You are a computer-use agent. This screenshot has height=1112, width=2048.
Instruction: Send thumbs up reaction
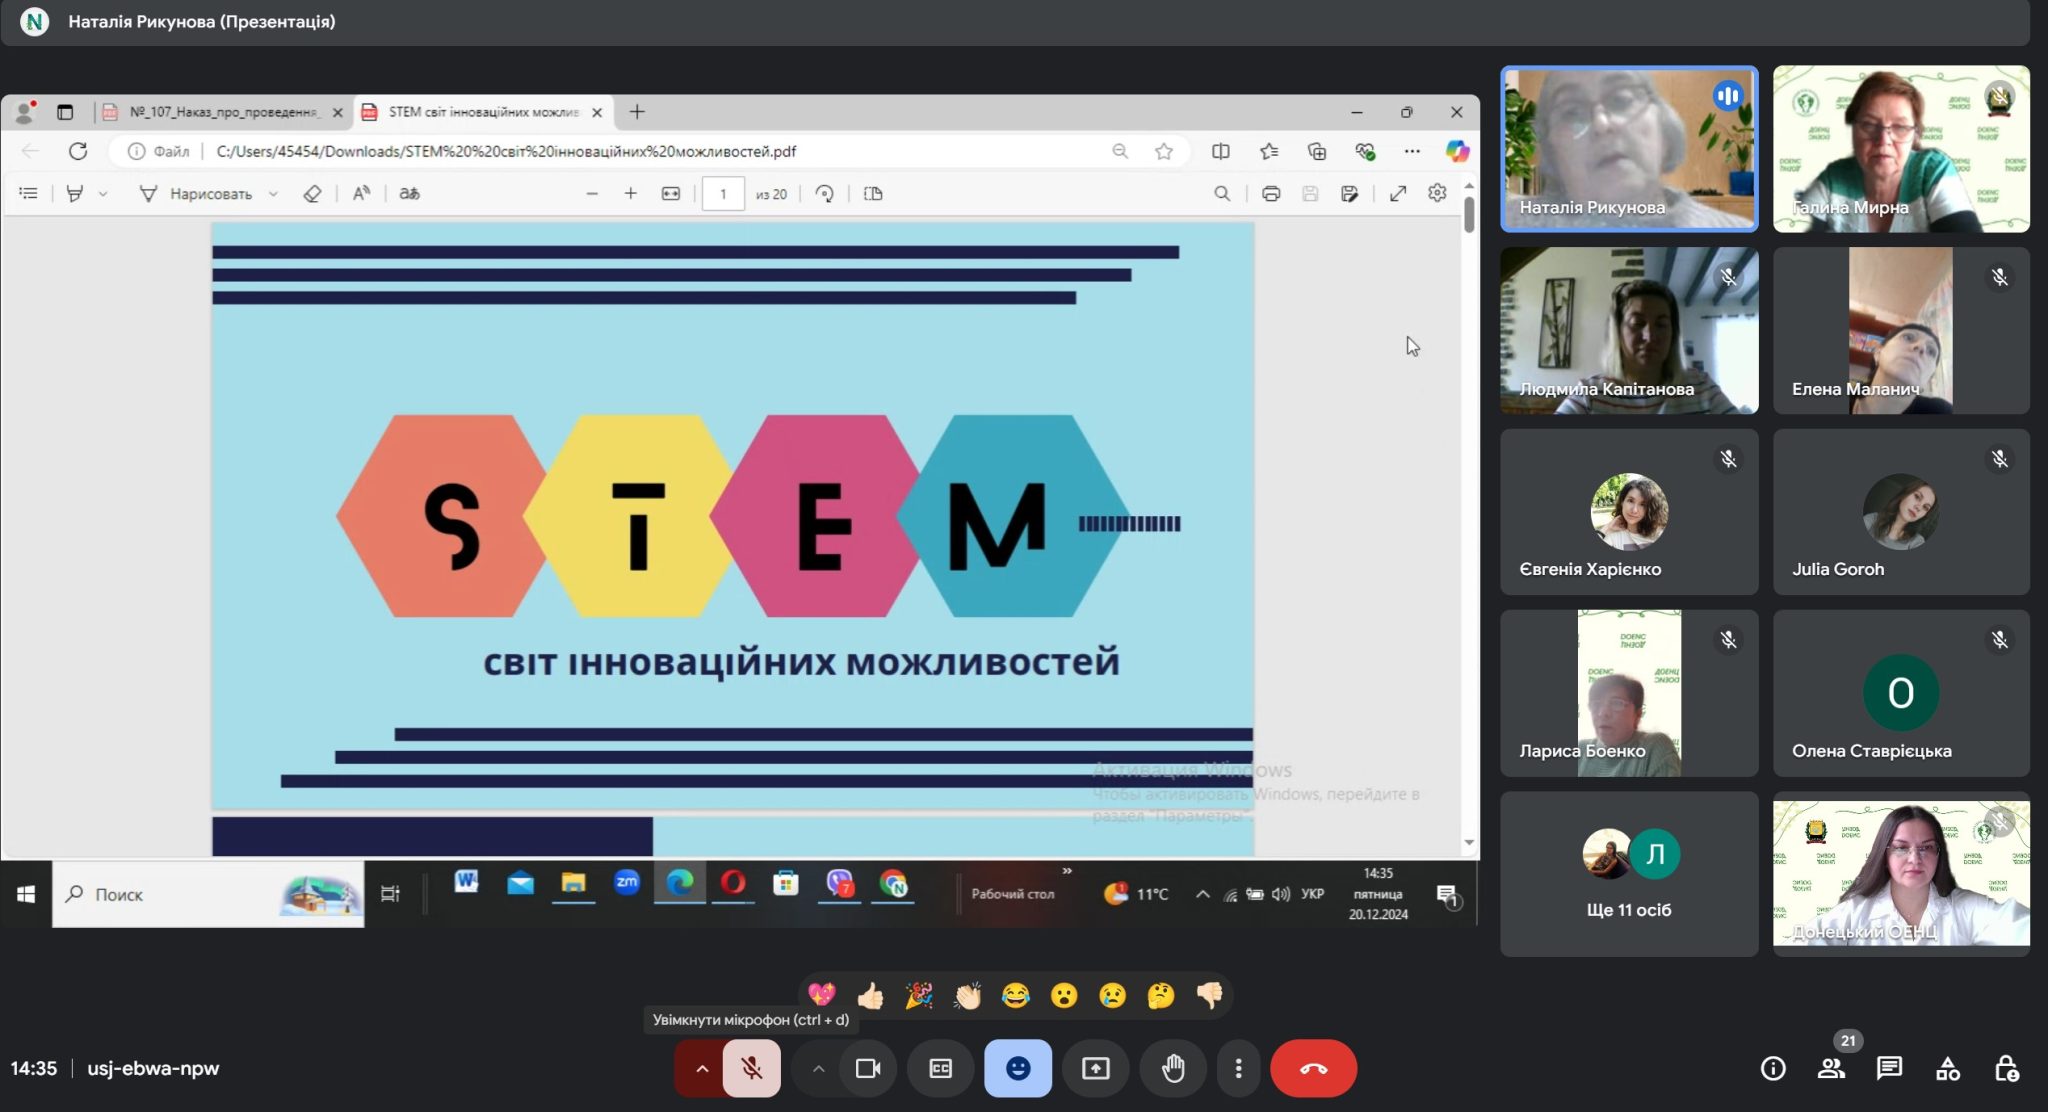coord(870,995)
